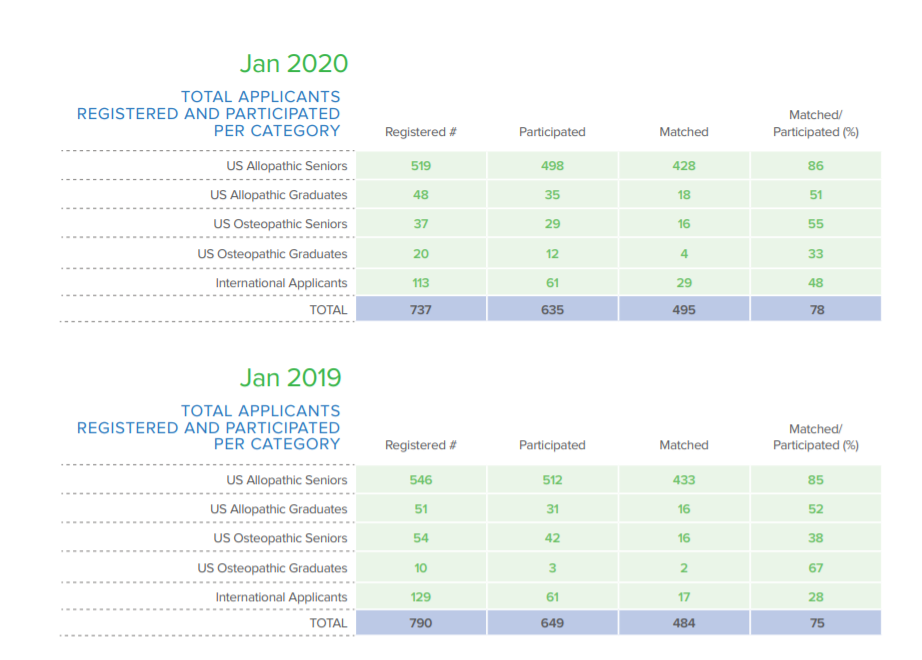Click the 113 International Applicants registered cell

[x=421, y=283]
